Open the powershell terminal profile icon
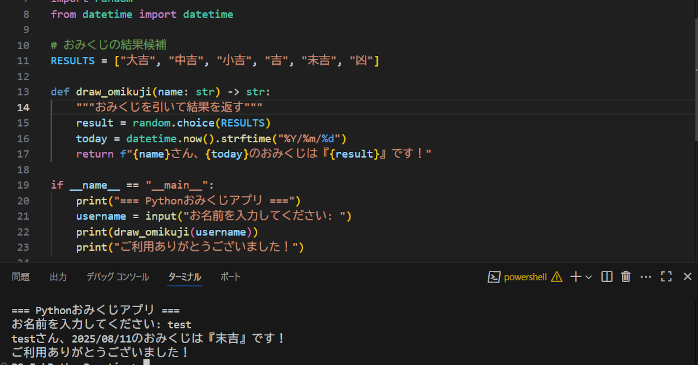The height and width of the screenshot is (365, 698). click(x=494, y=277)
